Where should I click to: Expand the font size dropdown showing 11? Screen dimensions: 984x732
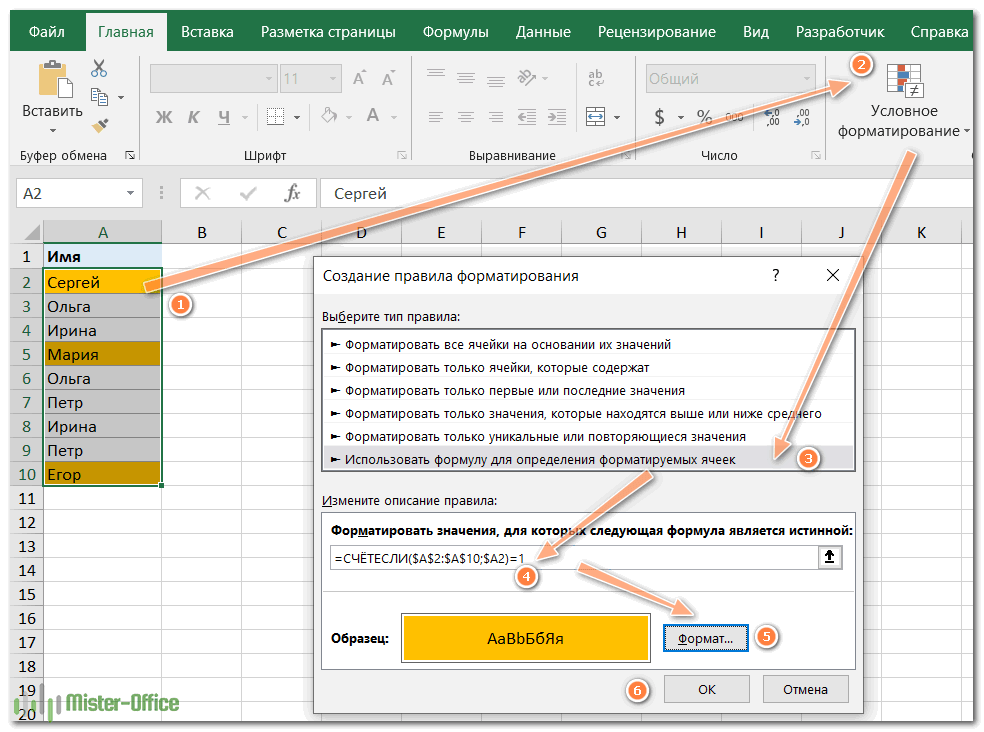(335, 79)
